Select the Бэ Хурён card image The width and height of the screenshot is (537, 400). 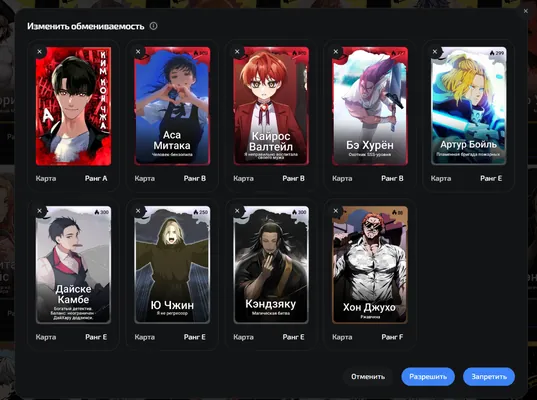[x=370, y=106]
